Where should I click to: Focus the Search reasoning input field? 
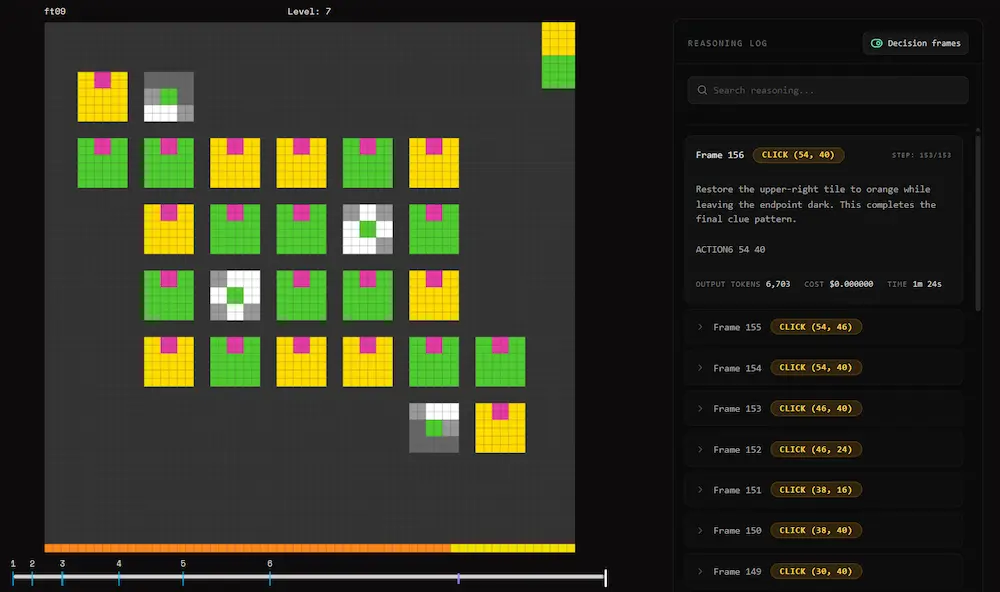(x=828, y=90)
